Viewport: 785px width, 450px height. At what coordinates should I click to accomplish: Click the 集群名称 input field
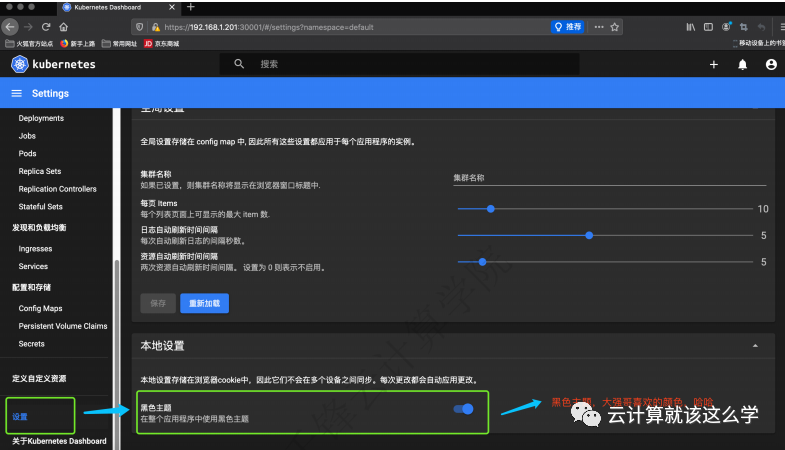(x=610, y=178)
